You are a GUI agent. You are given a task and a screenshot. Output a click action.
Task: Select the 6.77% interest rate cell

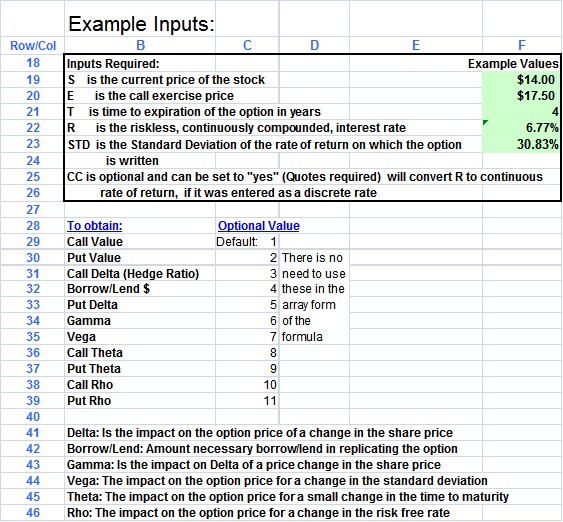tap(521, 127)
